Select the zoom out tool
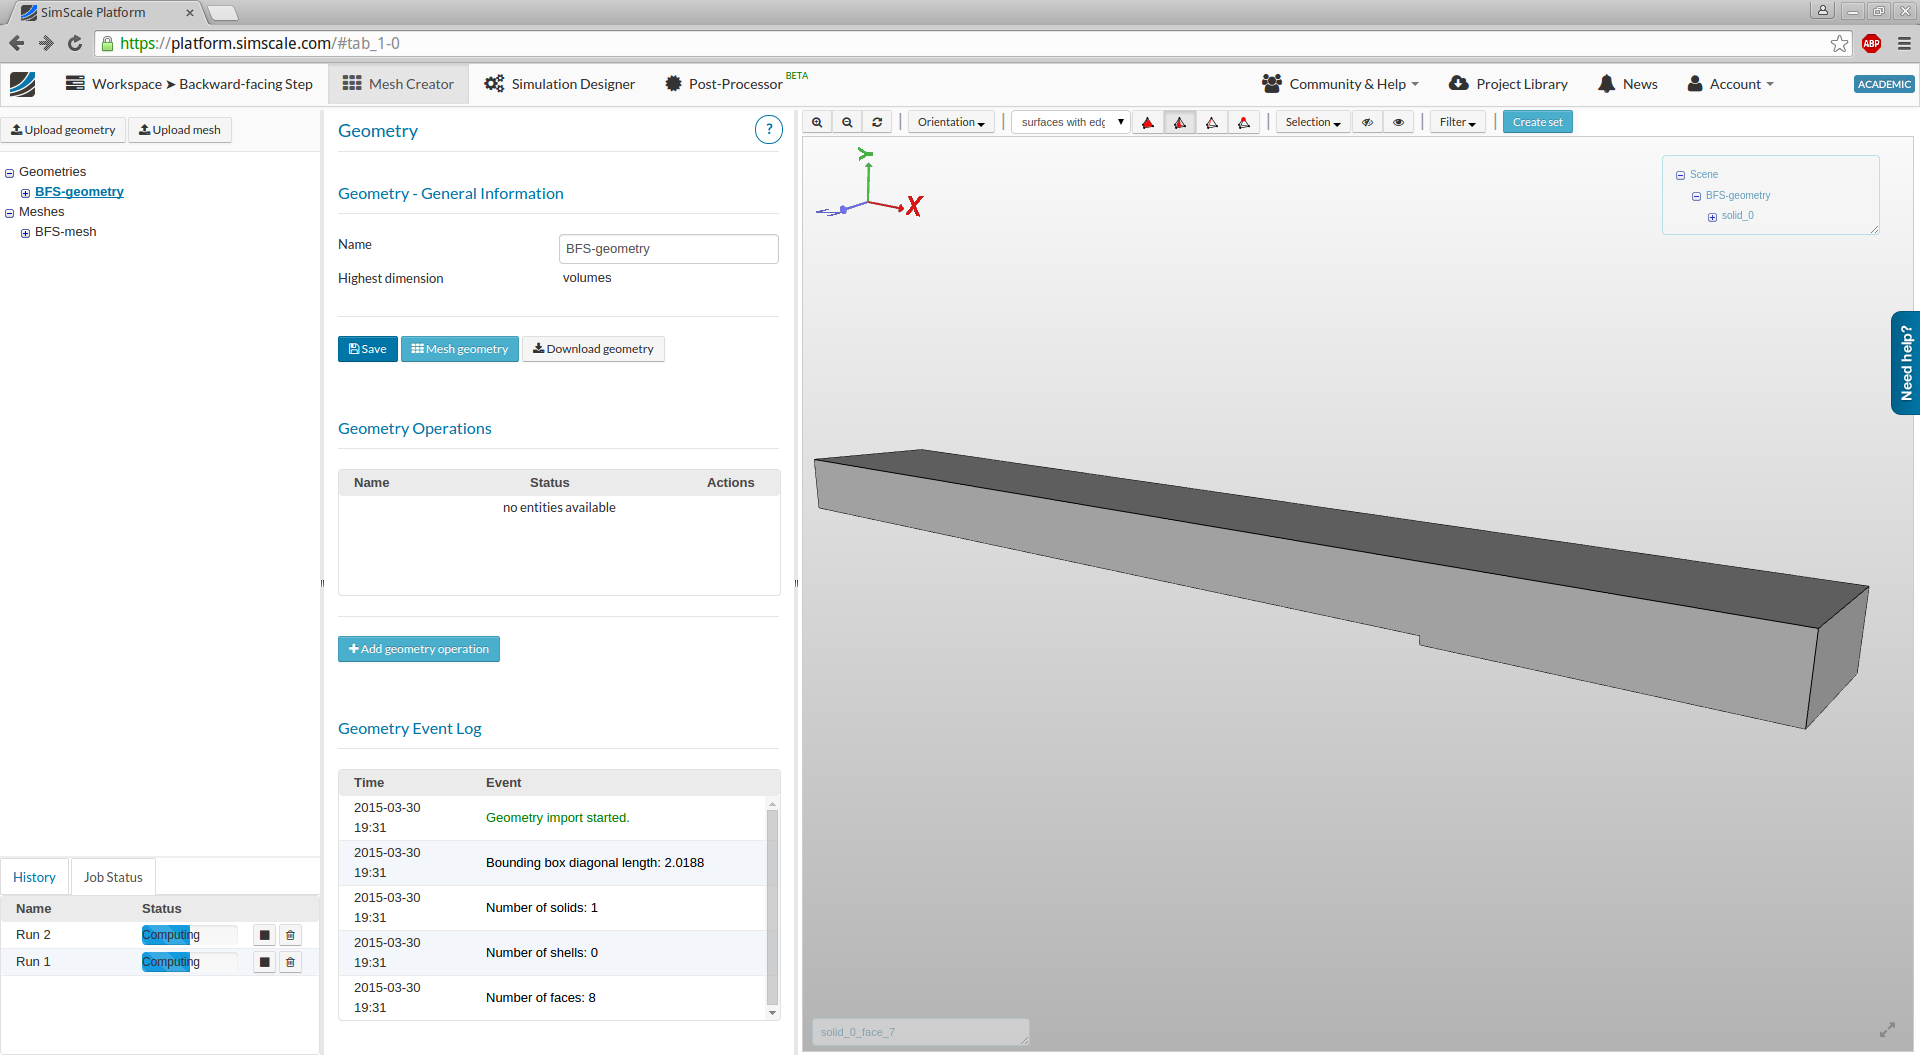 click(847, 121)
